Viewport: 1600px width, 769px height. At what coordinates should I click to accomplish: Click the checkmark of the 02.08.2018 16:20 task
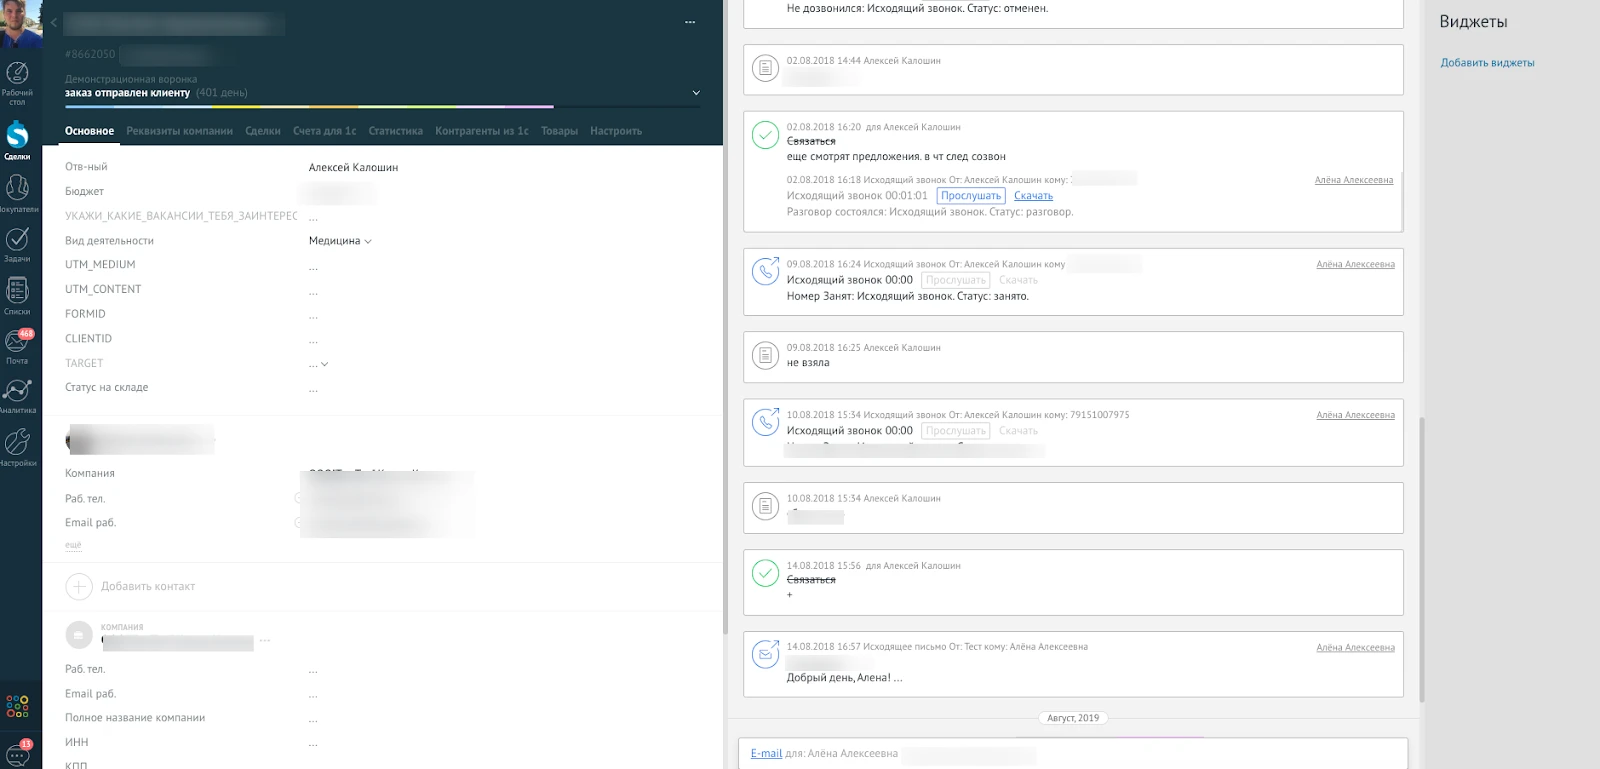[x=765, y=135]
